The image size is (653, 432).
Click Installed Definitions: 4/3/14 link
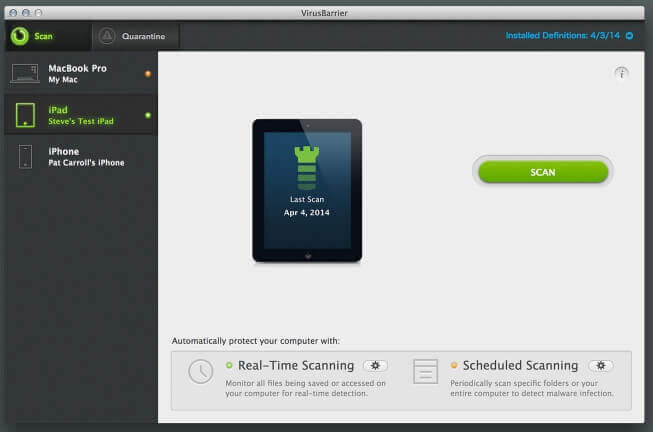pos(563,36)
